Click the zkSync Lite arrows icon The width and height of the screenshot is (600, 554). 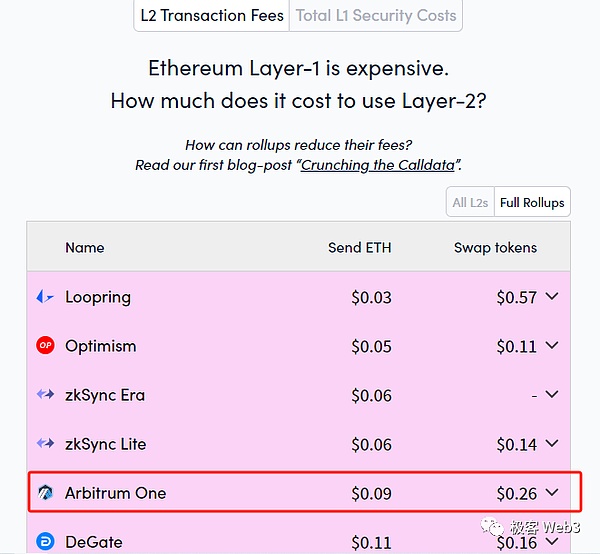coord(45,444)
